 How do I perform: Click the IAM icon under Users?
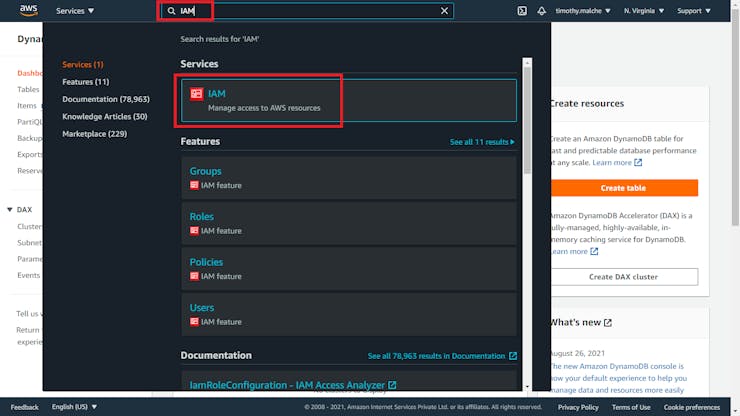pos(194,322)
